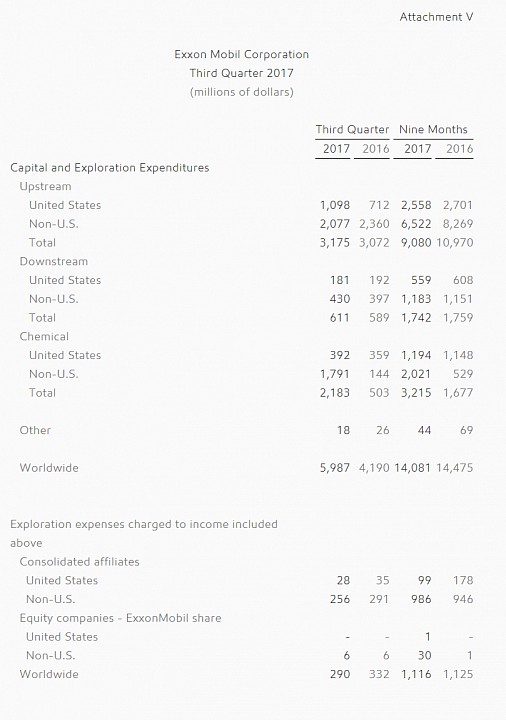Click Worldwide nine months 2016 value 14,475
The height and width of the screenshot is (720, 506).
(455, 468)
